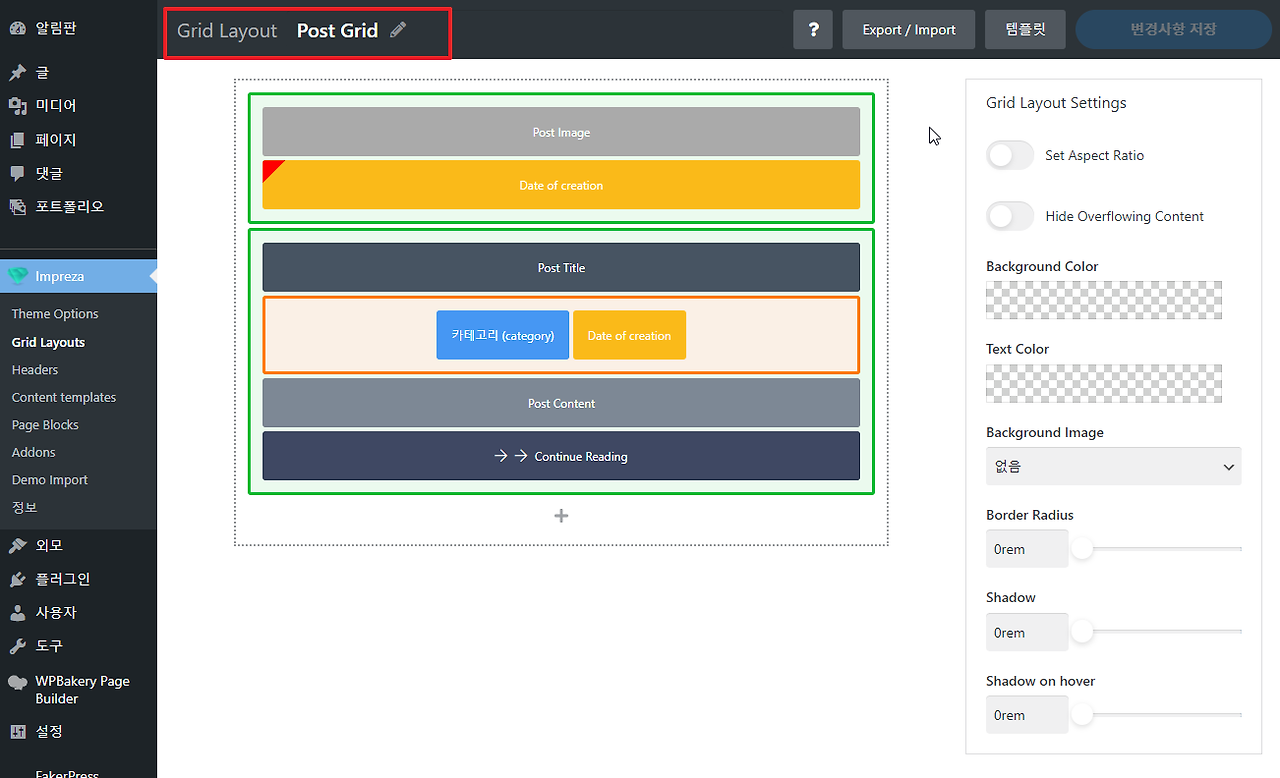Click the 변경사항 저장 save button
The image size is (1280, 778).
pos(1173,30)
